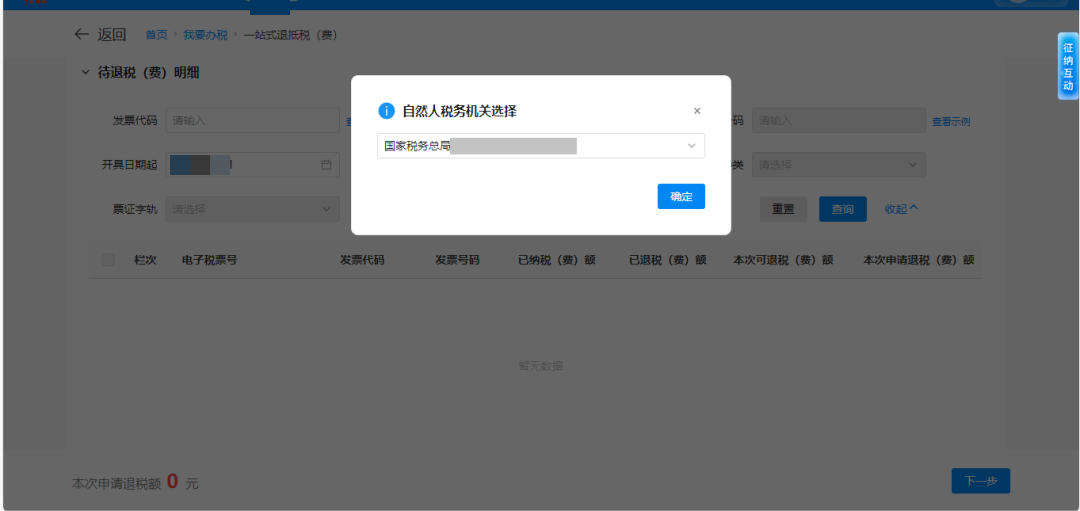Image resolution: width=1080 pixels, height=511 pixels.
Task: Click the 查询 button
Action: coord(843,209)
